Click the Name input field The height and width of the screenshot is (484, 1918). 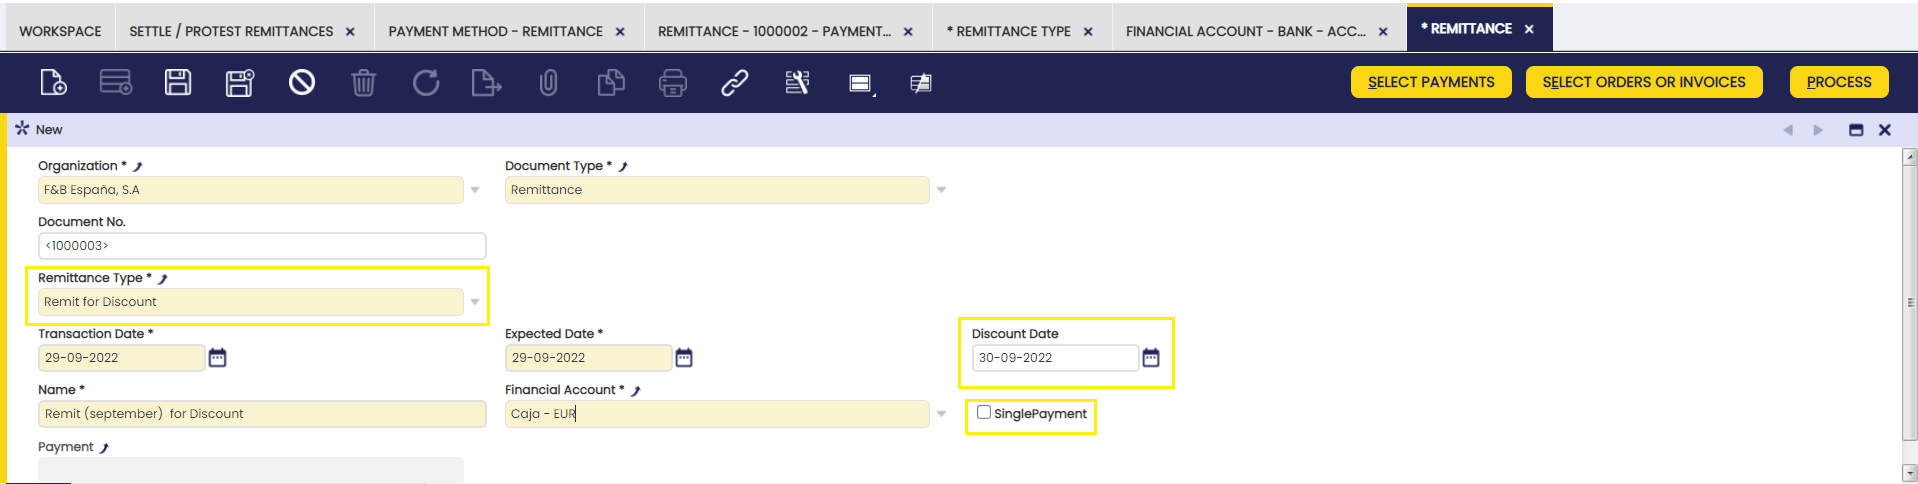click(x=262, y=414)
